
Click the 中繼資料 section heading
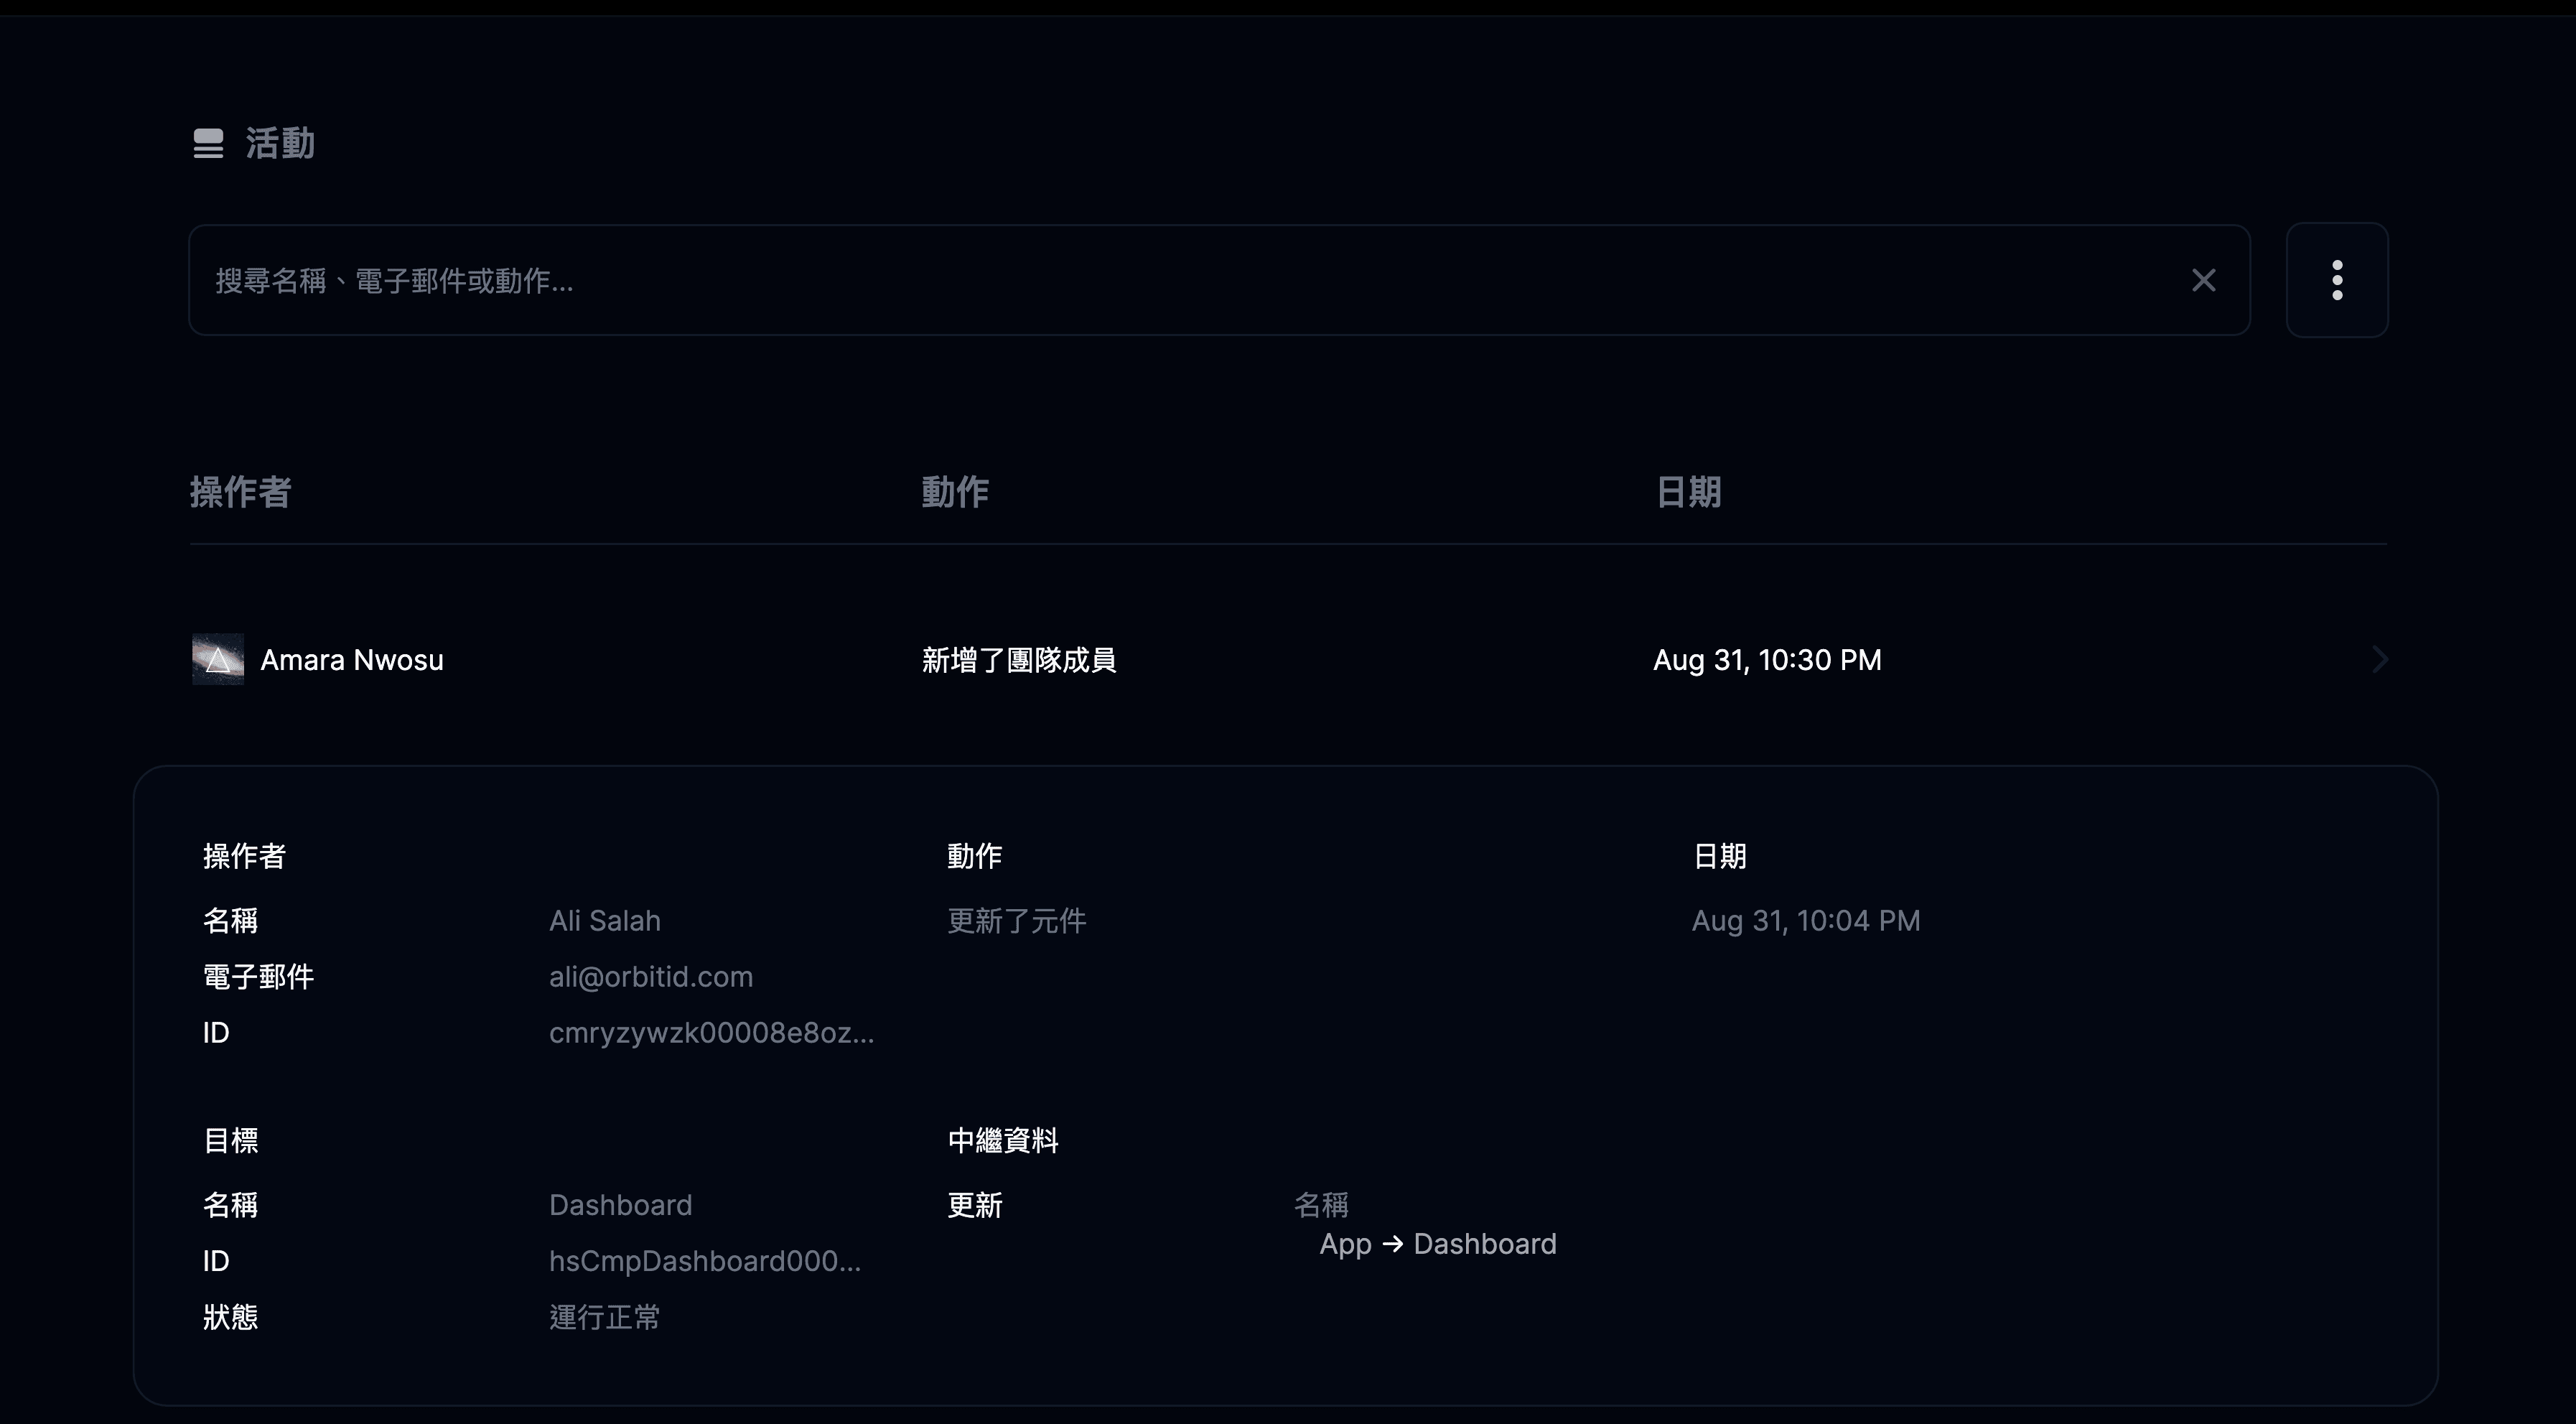[1002, 1140]
